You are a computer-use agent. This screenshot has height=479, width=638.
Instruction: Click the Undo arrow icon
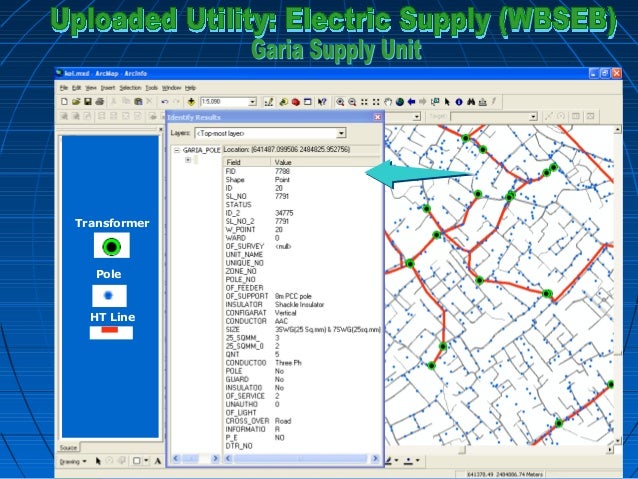pos(164,102)
